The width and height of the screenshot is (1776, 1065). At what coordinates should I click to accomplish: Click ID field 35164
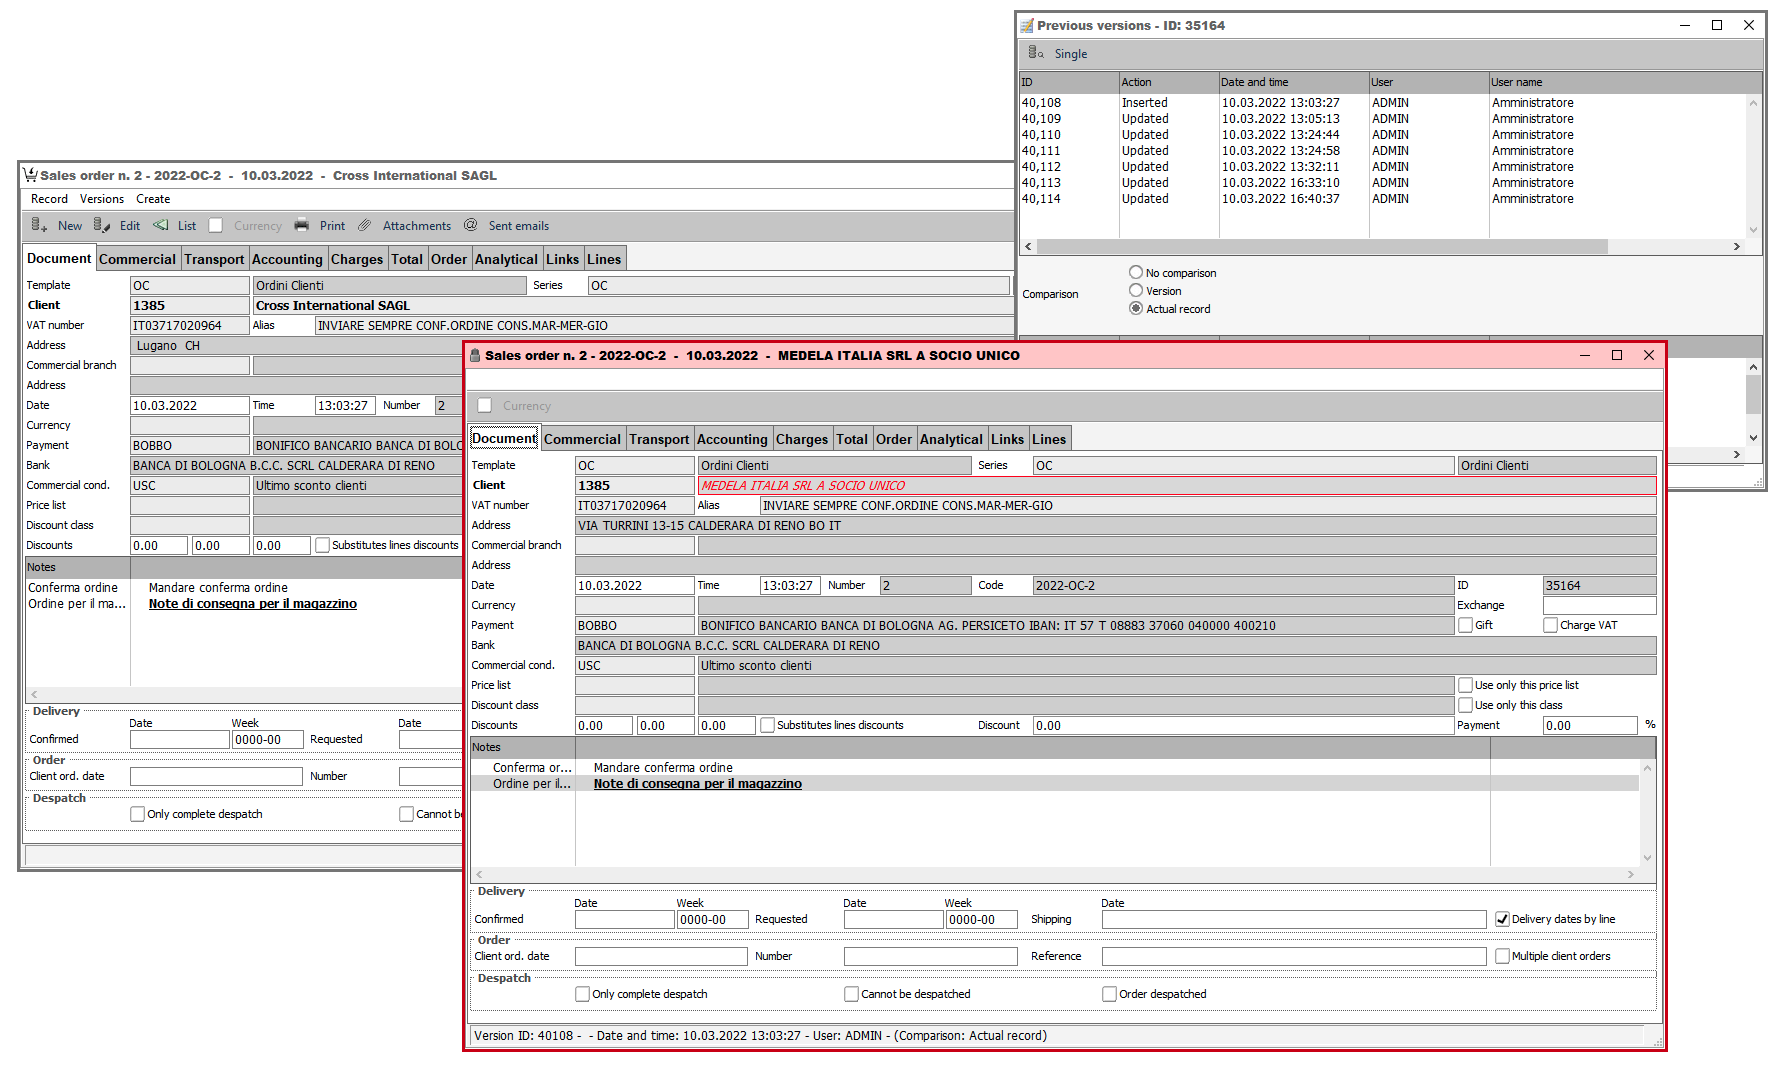pyautogui.click(x=1599, y=585)
